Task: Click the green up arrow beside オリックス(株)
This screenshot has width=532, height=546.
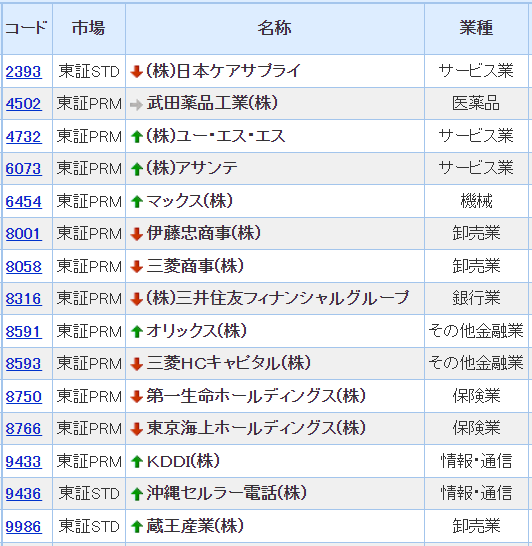Action: [136, 332]
